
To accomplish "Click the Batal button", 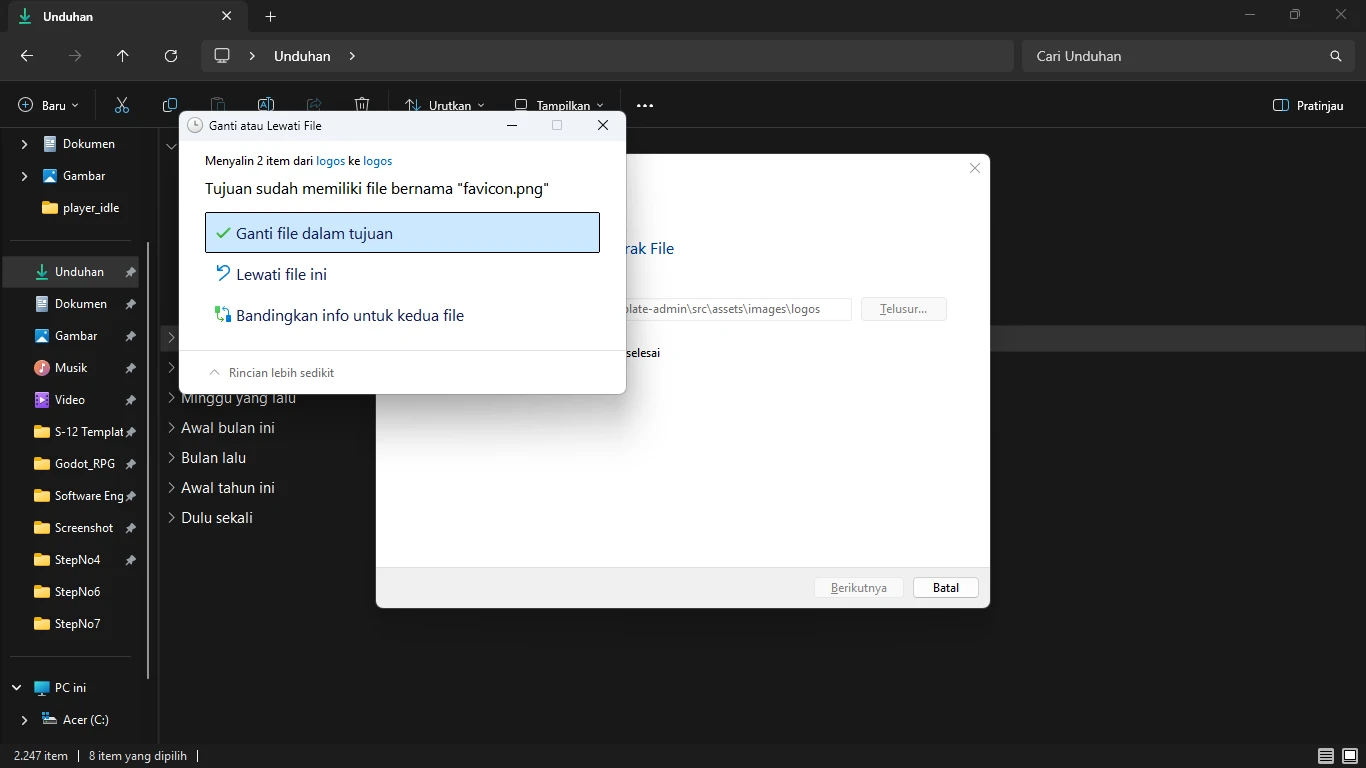I will (945, 588).
